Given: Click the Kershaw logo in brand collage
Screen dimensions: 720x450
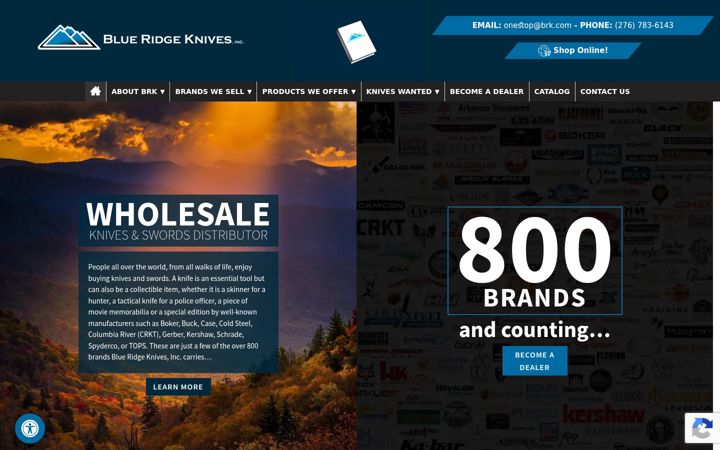Looking at the screenshot, I should (x=603, y=414).
